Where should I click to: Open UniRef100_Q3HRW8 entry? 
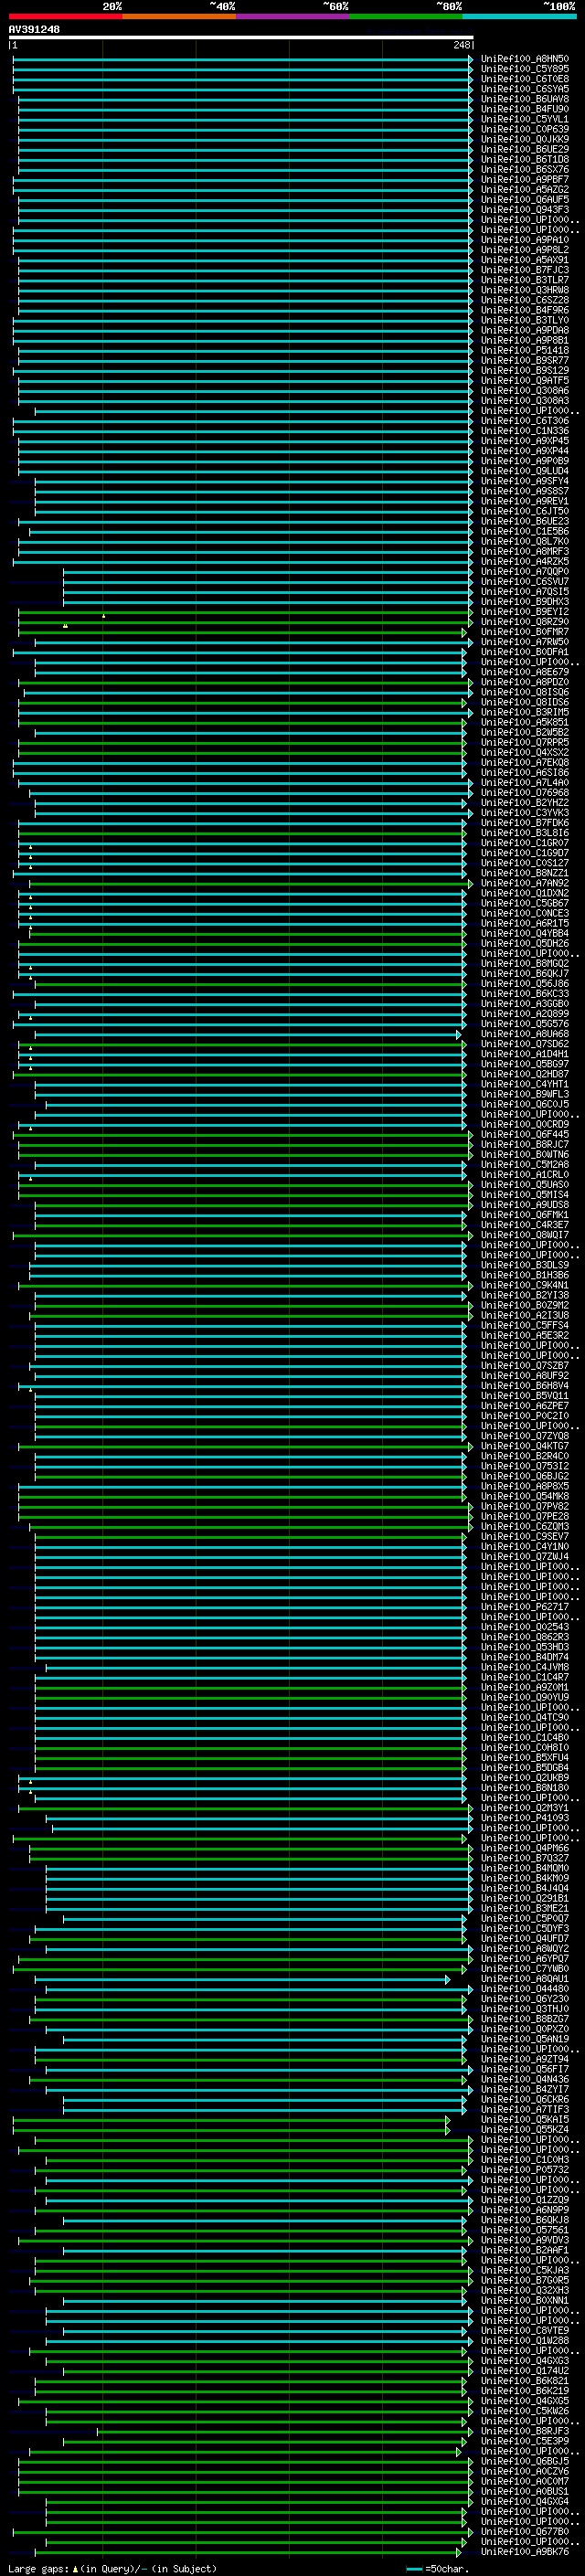click(x=525, y=290)
